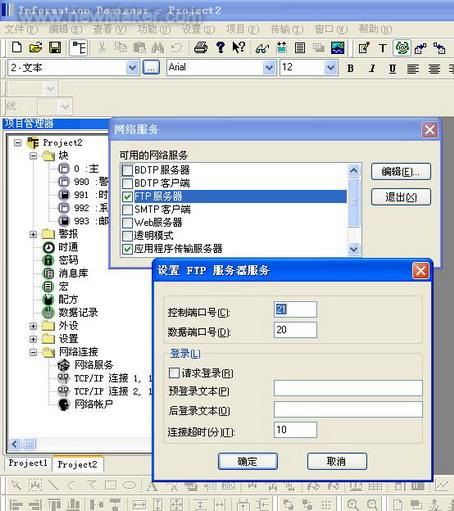Image resolution: width=454 pixels, height=511 pixels.
Task: Click the blue question mark help icon
Action: [220, 48]
